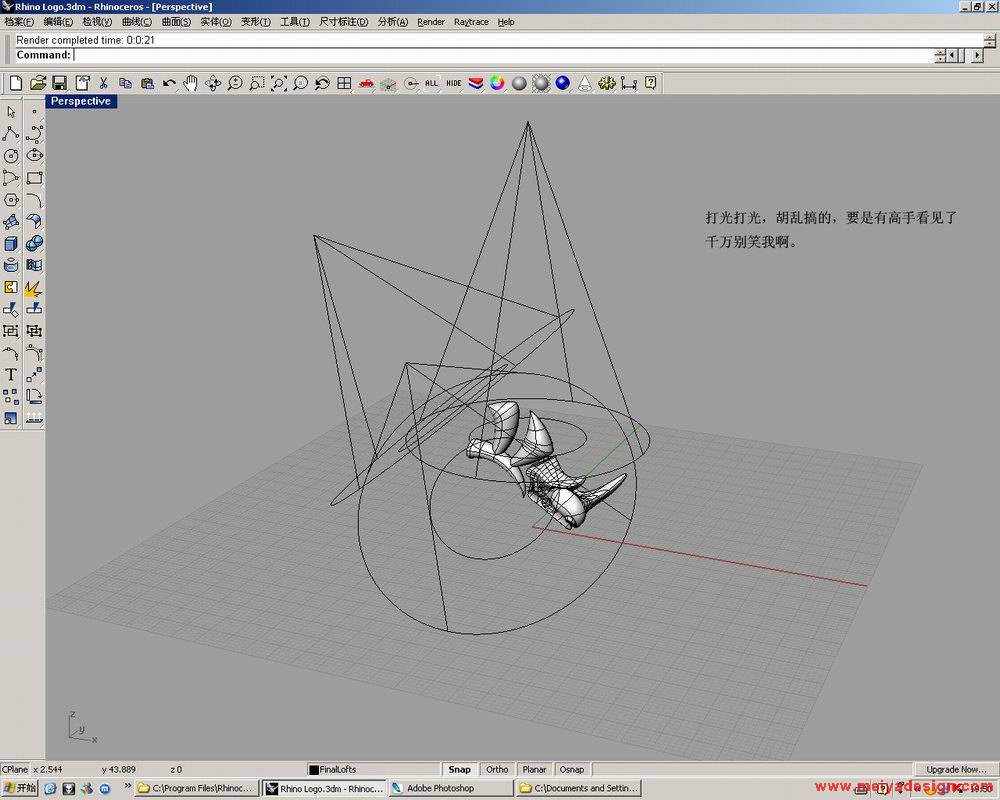
Task: Select the Polyline tool
Action: [x=11, y=133]
